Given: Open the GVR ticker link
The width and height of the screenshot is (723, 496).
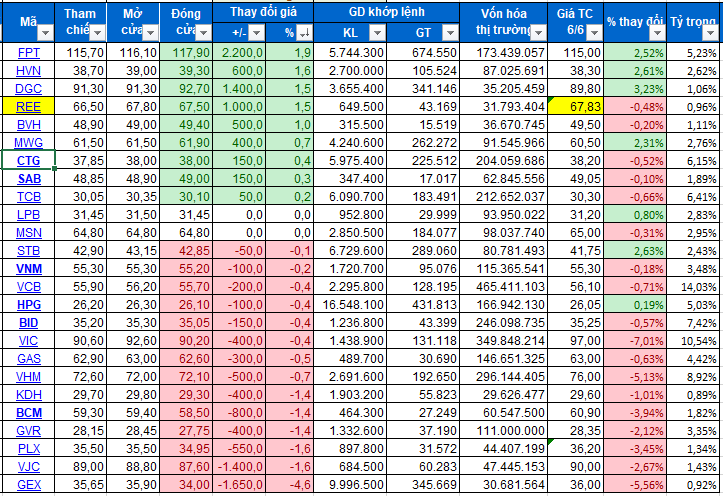Looking at the screenshot, I should [29, 431].
